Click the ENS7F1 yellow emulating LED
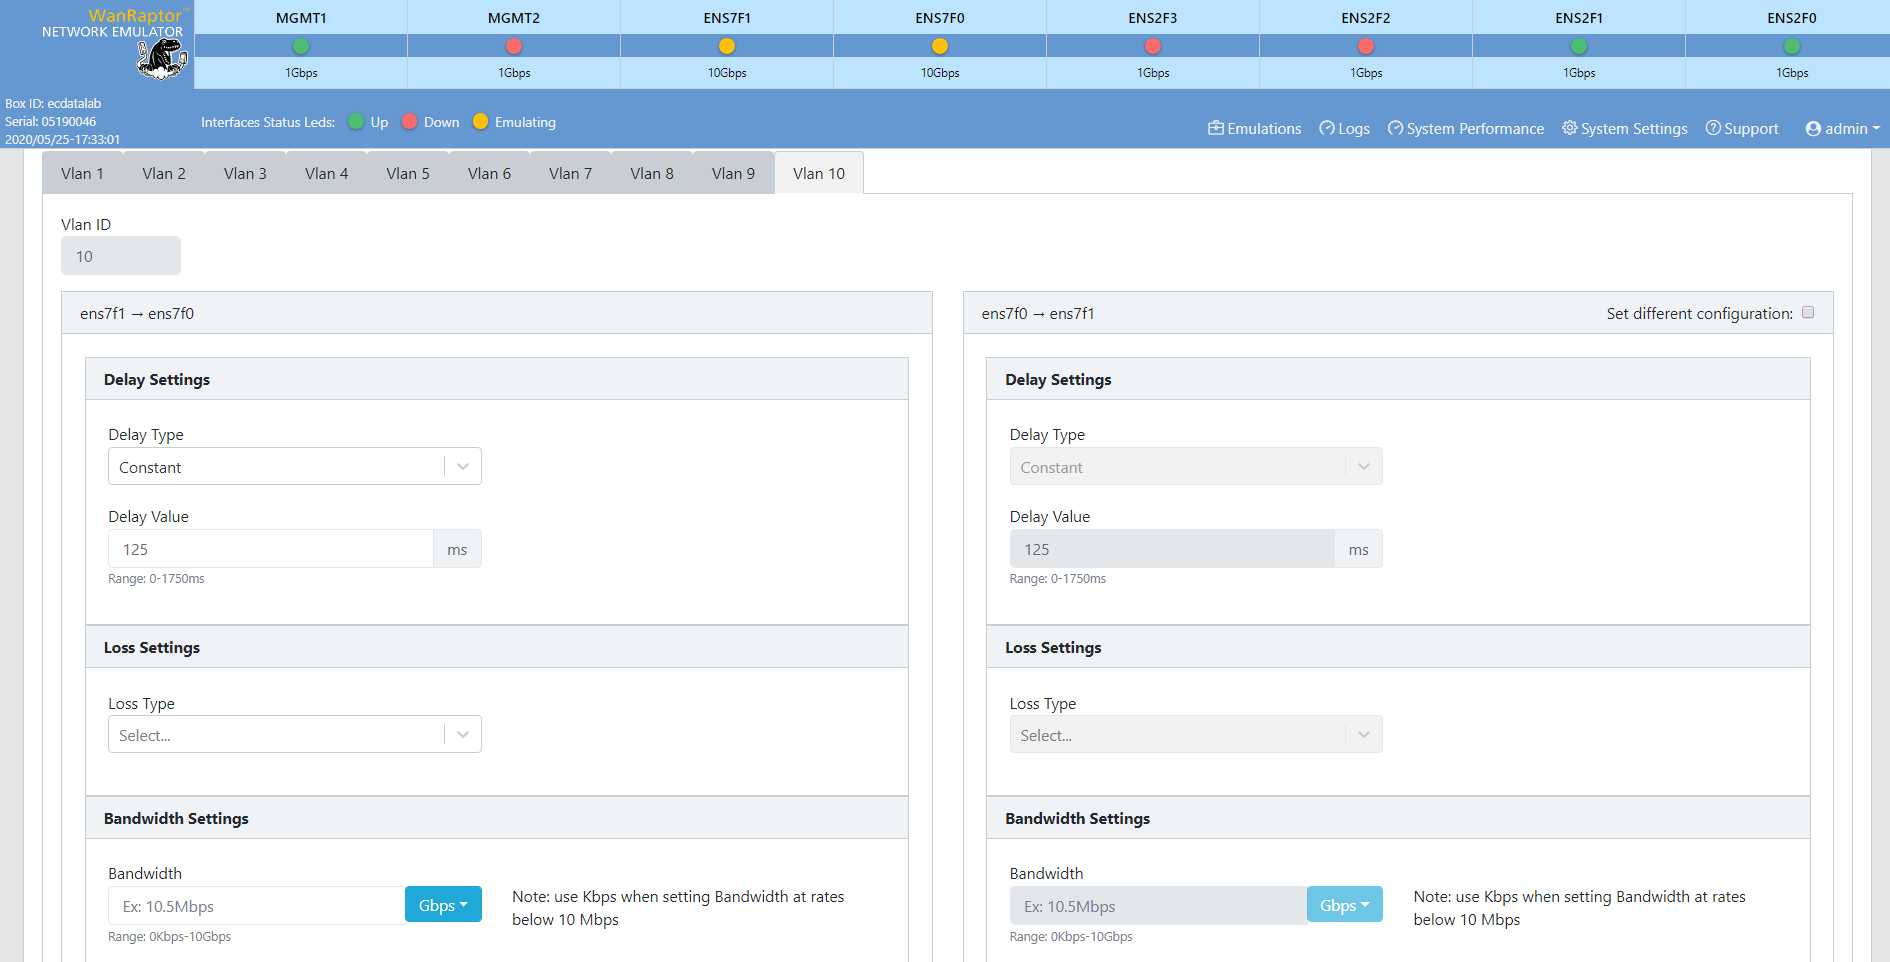This screenshot has width=1890, height=962. click(x=727, y=46)
